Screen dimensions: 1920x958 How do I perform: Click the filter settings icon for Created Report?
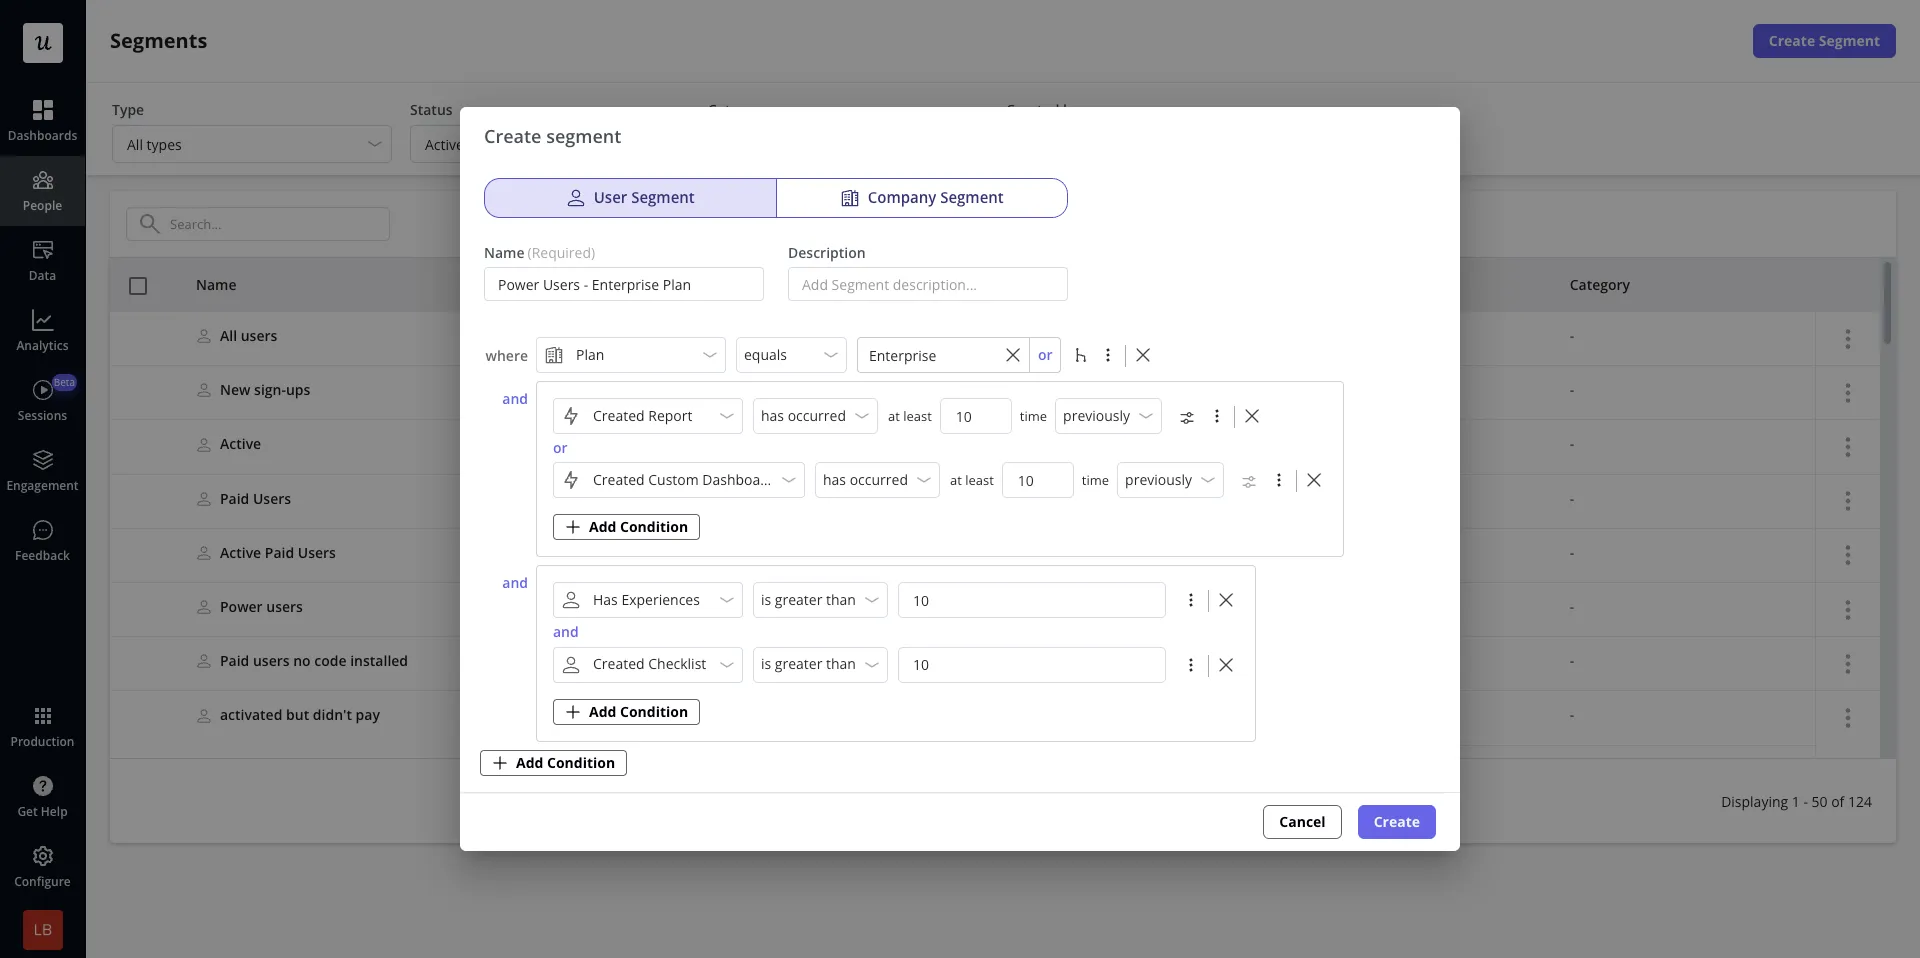pos(1187,417)
